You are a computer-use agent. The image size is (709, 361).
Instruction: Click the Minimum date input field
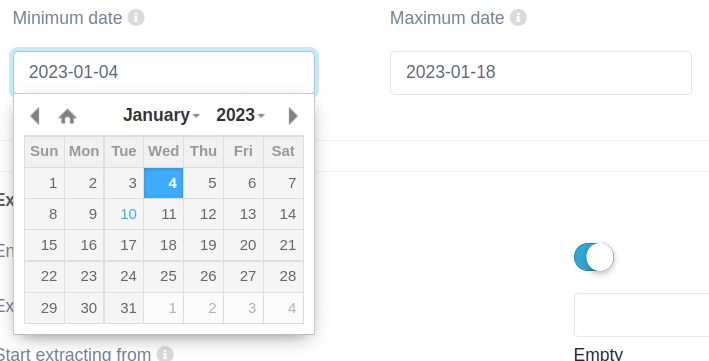(x=164, y=72)
